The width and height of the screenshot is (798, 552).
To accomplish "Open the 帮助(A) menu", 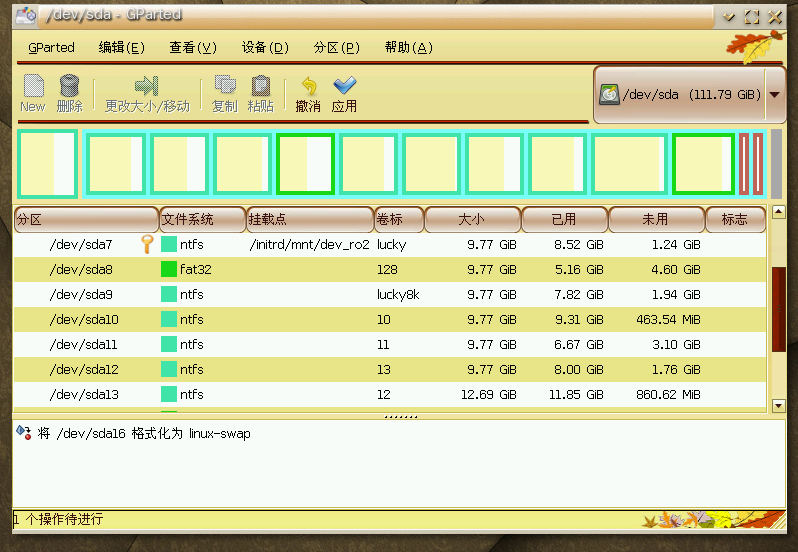I will 409,47.
